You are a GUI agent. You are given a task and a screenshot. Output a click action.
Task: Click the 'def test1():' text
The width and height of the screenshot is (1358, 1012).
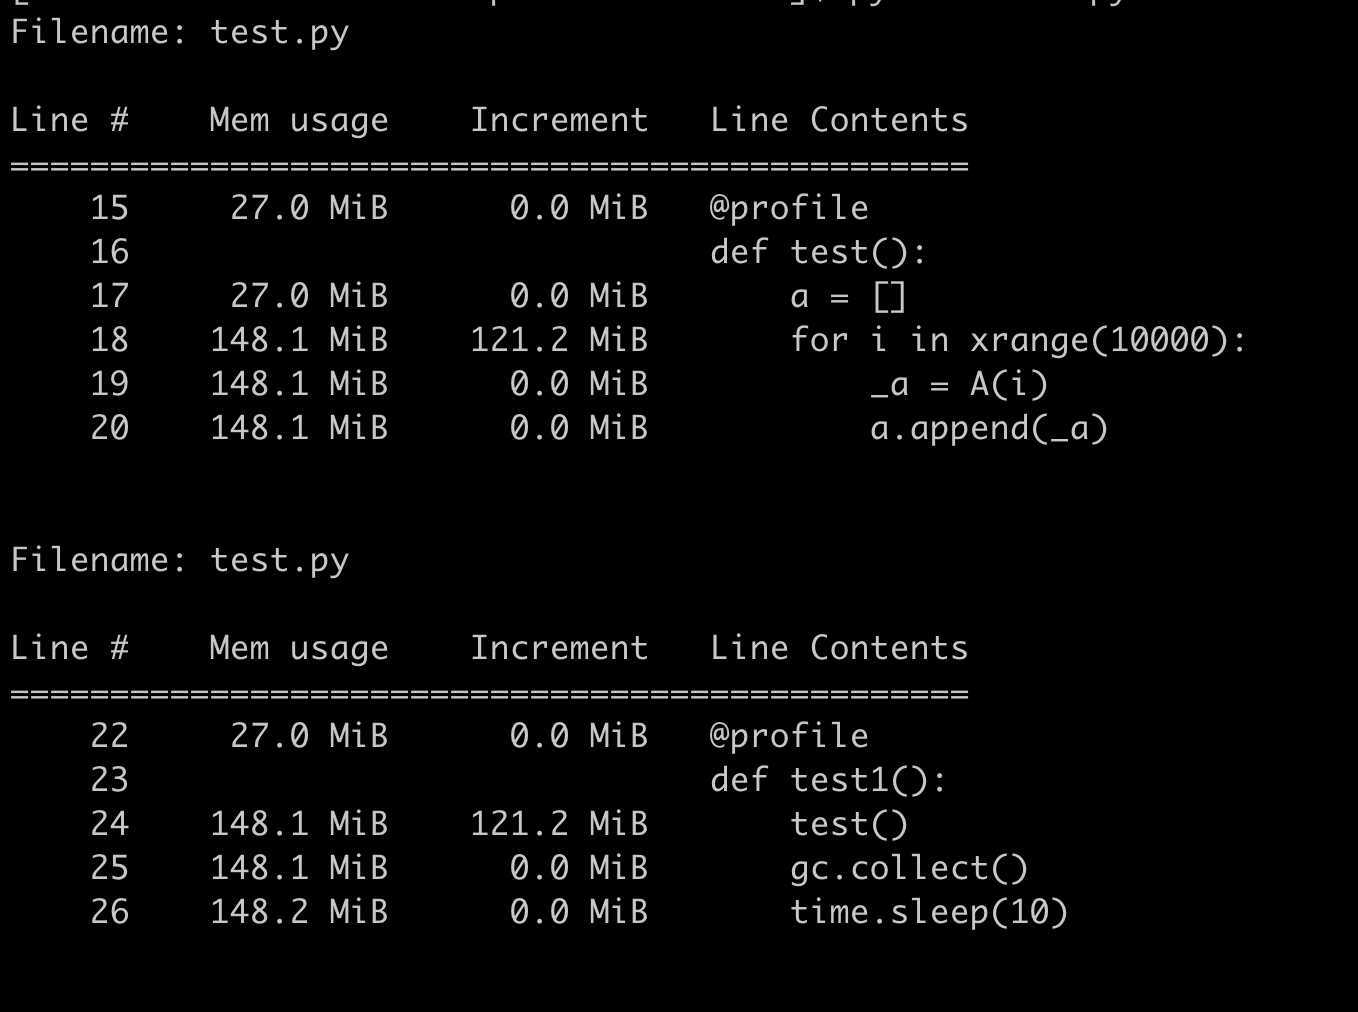pyautogui.click(x=828, y=780)
